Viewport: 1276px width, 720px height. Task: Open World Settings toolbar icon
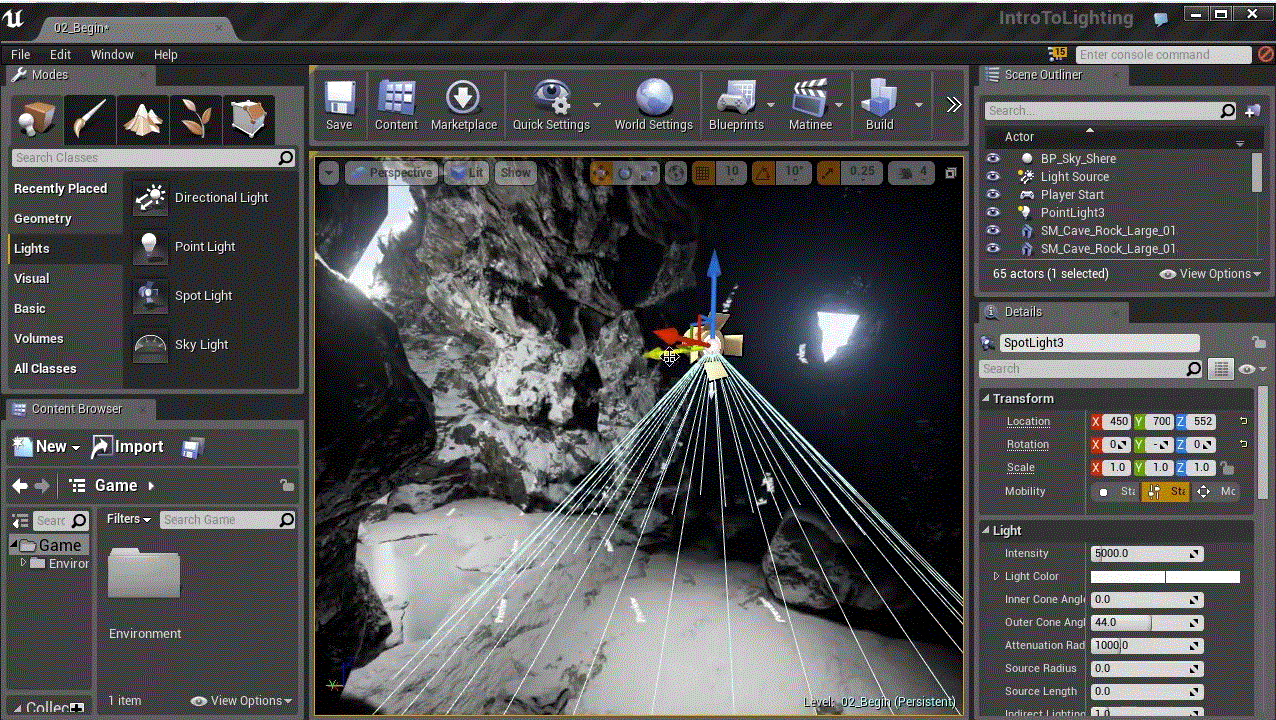pos(654,105)
